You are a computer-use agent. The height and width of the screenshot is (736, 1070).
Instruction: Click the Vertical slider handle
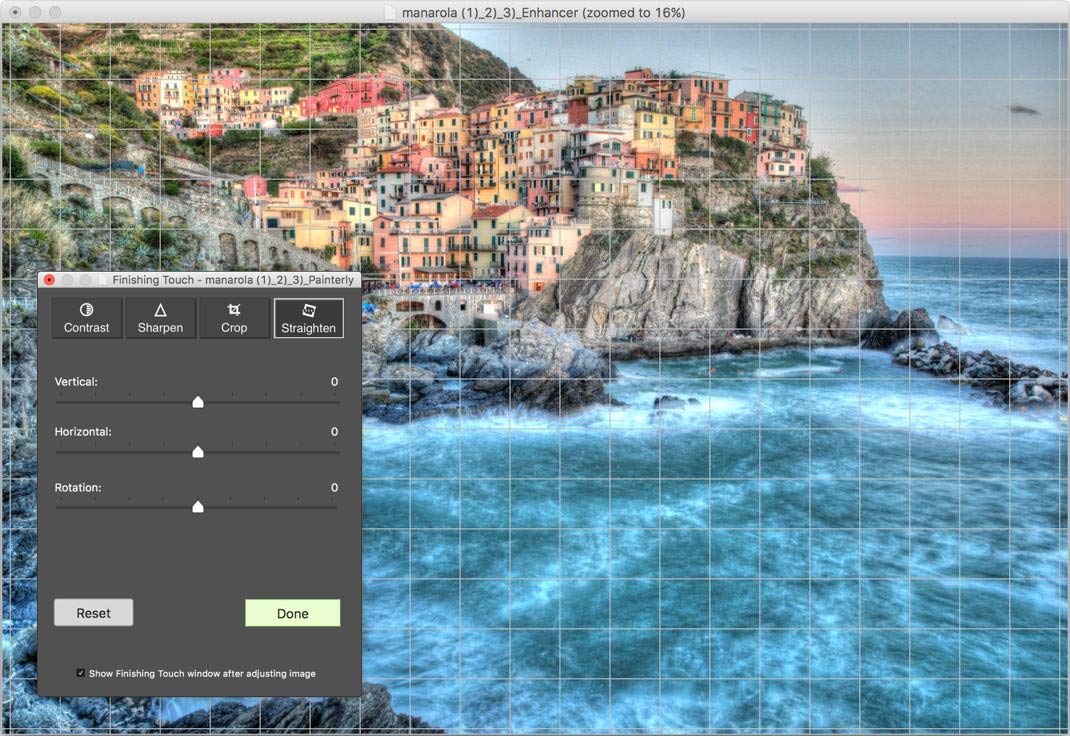click(198, 402)
